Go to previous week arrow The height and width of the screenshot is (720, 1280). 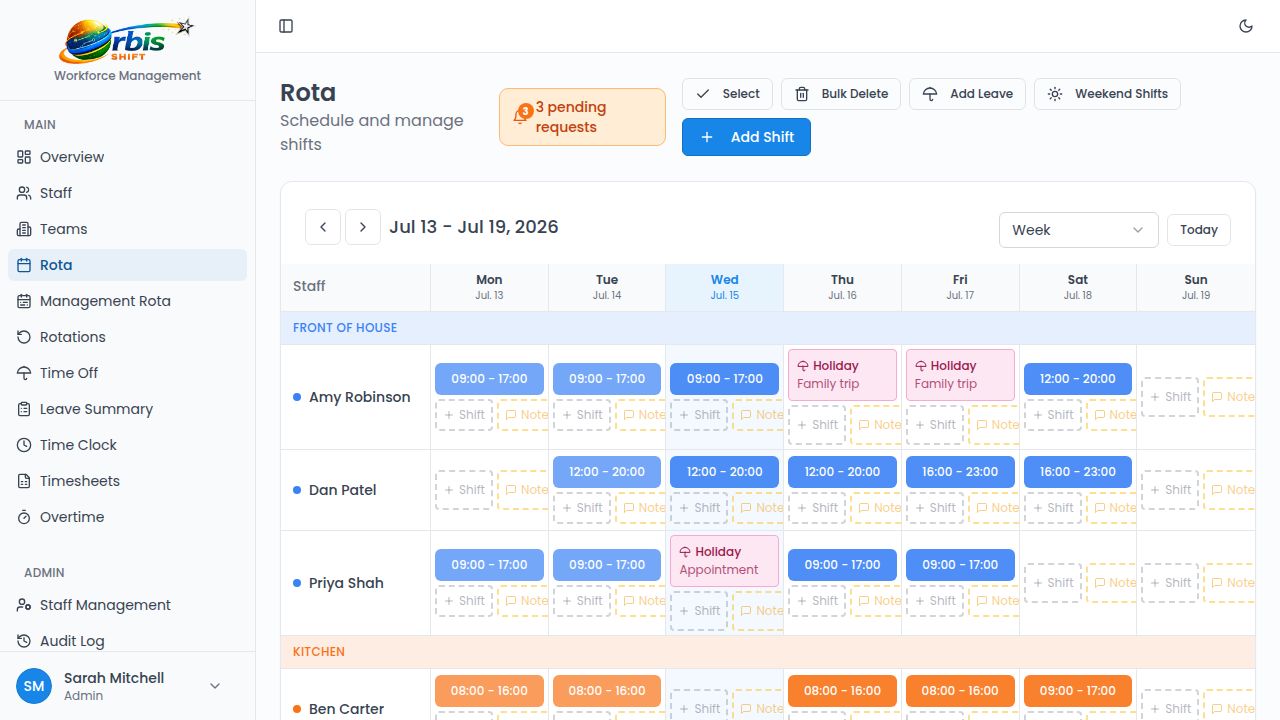pos(323,227)
